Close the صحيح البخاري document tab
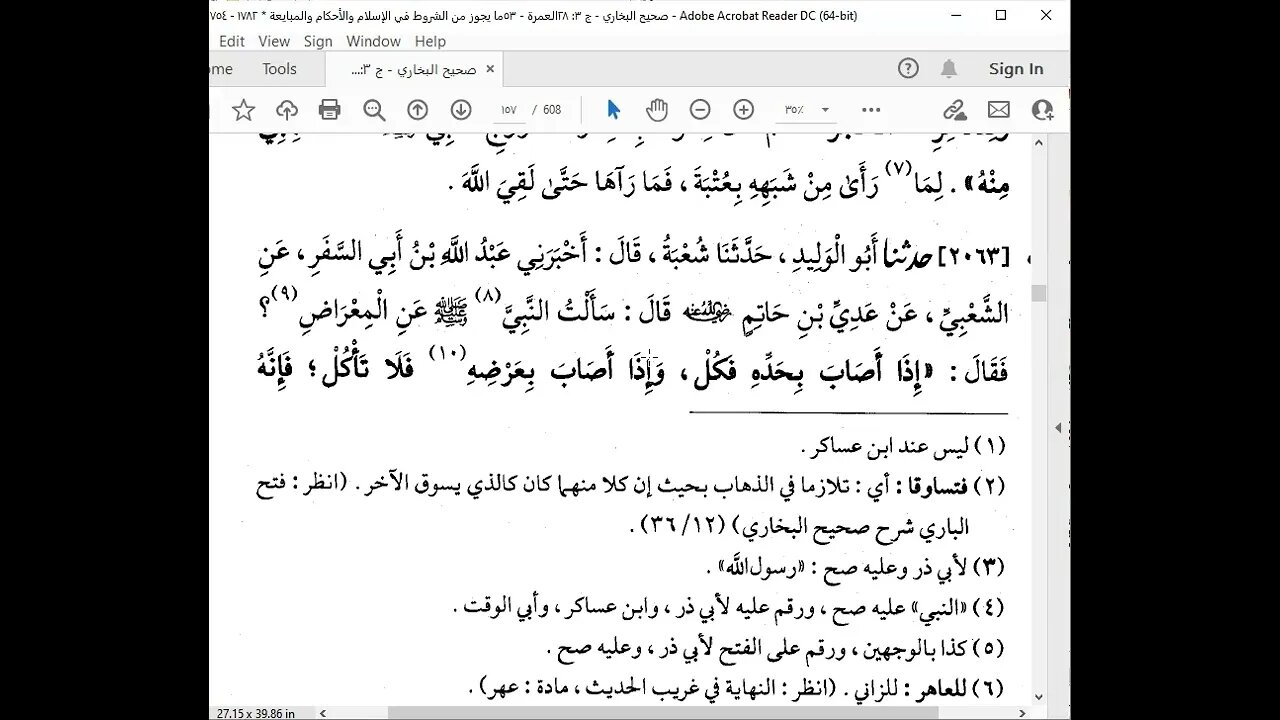Image resolution: width=1280 pixels, height=720 pixels. point(490,69)
